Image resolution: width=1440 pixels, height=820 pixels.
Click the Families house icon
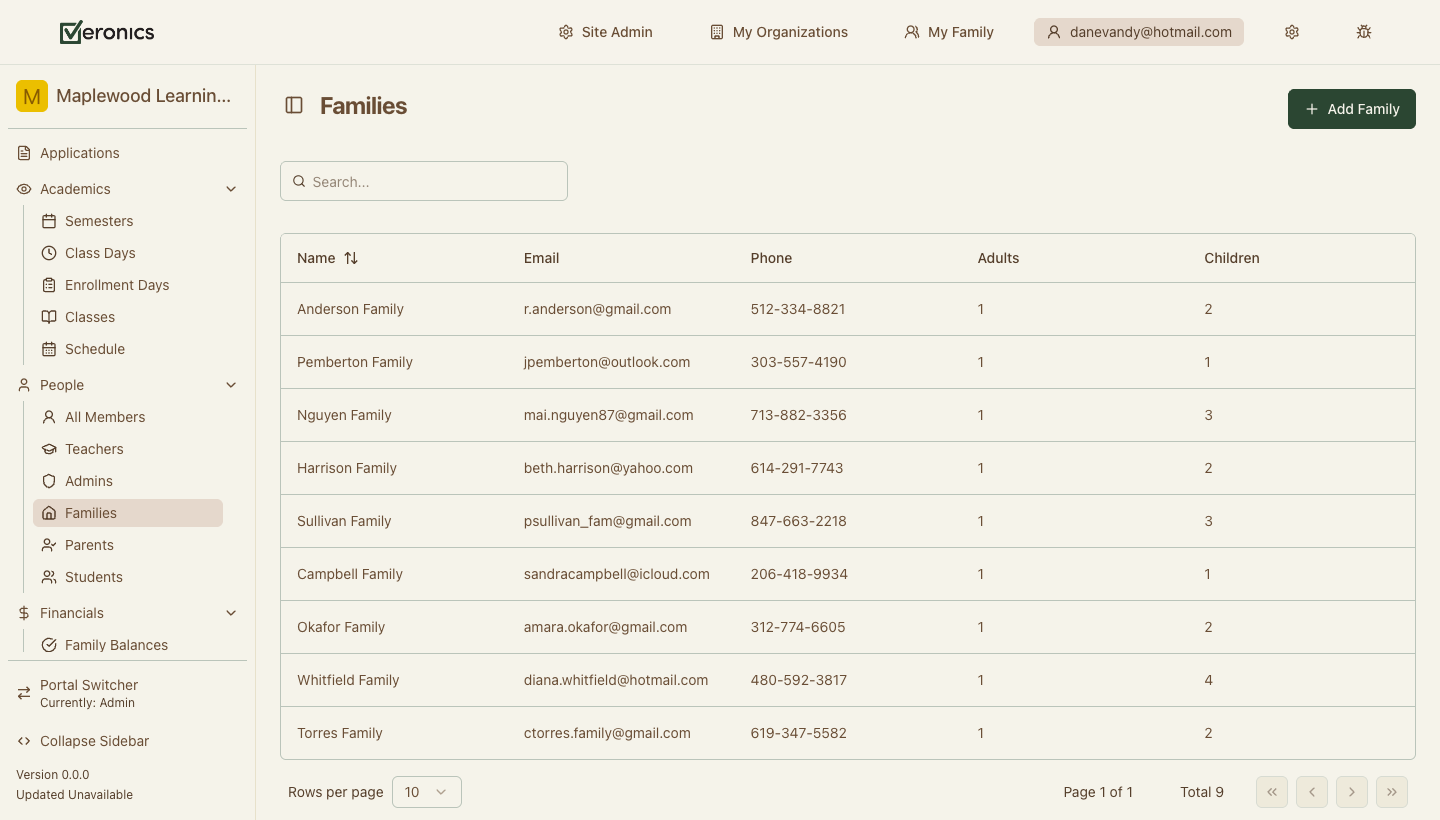[49, 513]
